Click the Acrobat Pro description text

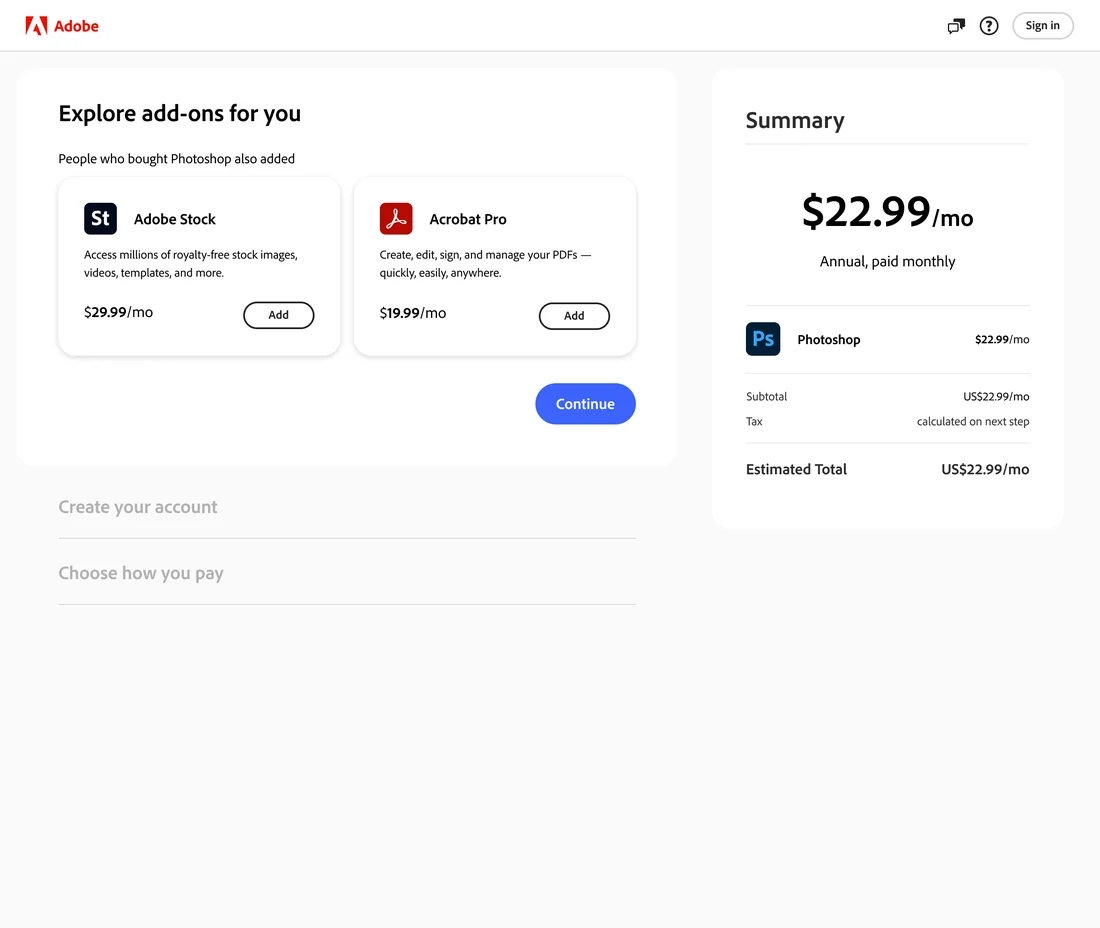point(485,264)
